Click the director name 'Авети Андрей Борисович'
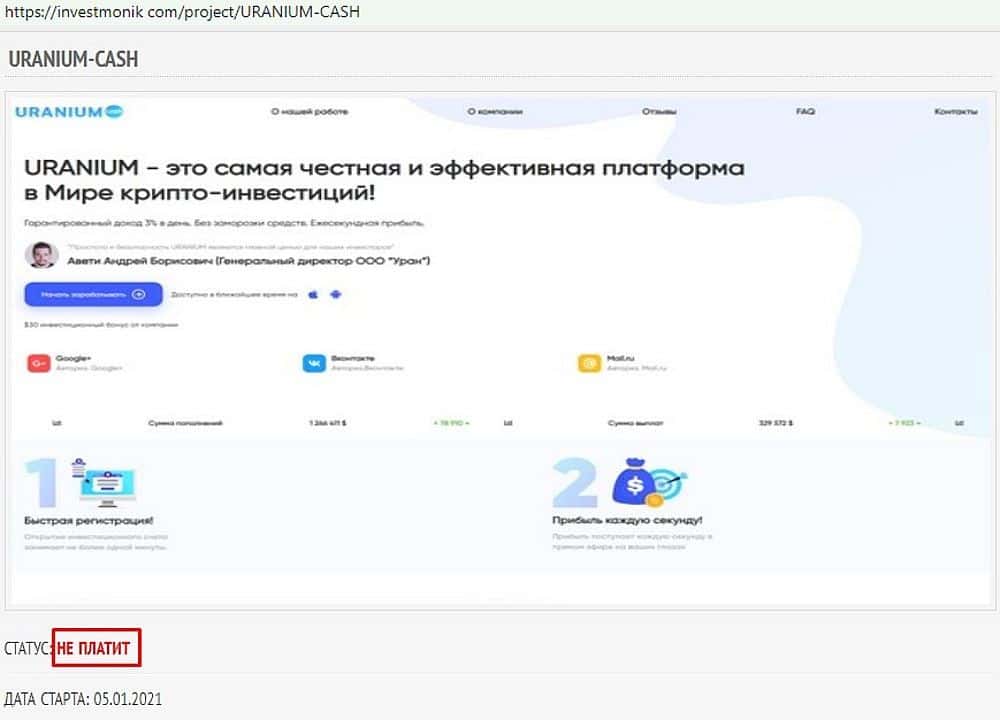The image size is (1000, 720). pos(140,260)
